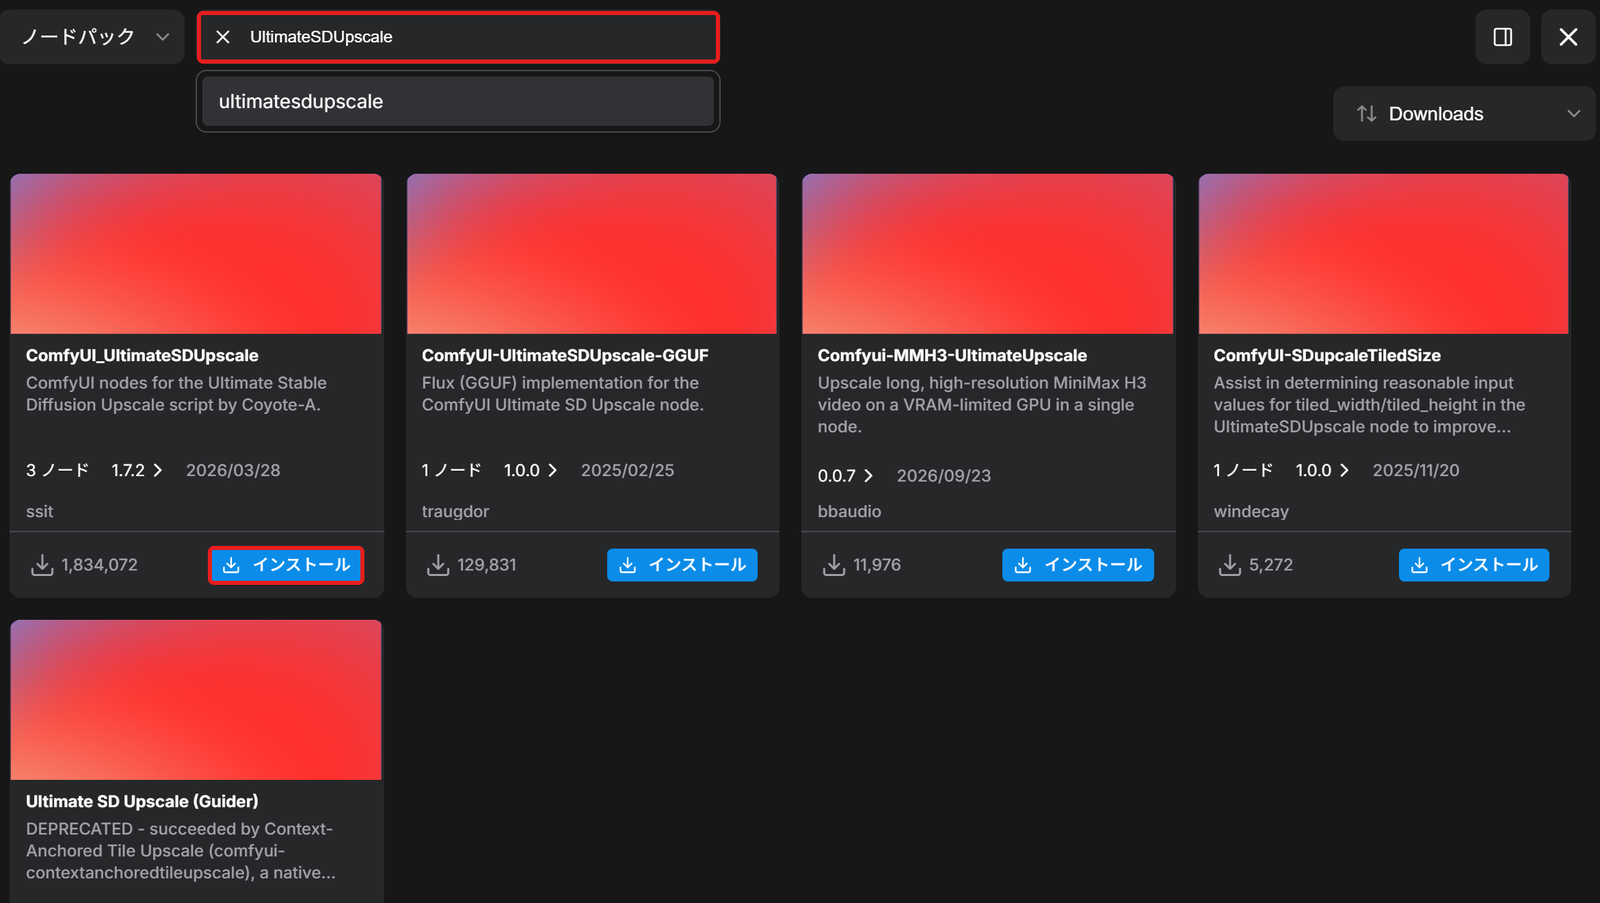Viewport: 1600px width, 903px height.
Task: Click the 3 ノード count text
Action: click(x=58, y=470)
